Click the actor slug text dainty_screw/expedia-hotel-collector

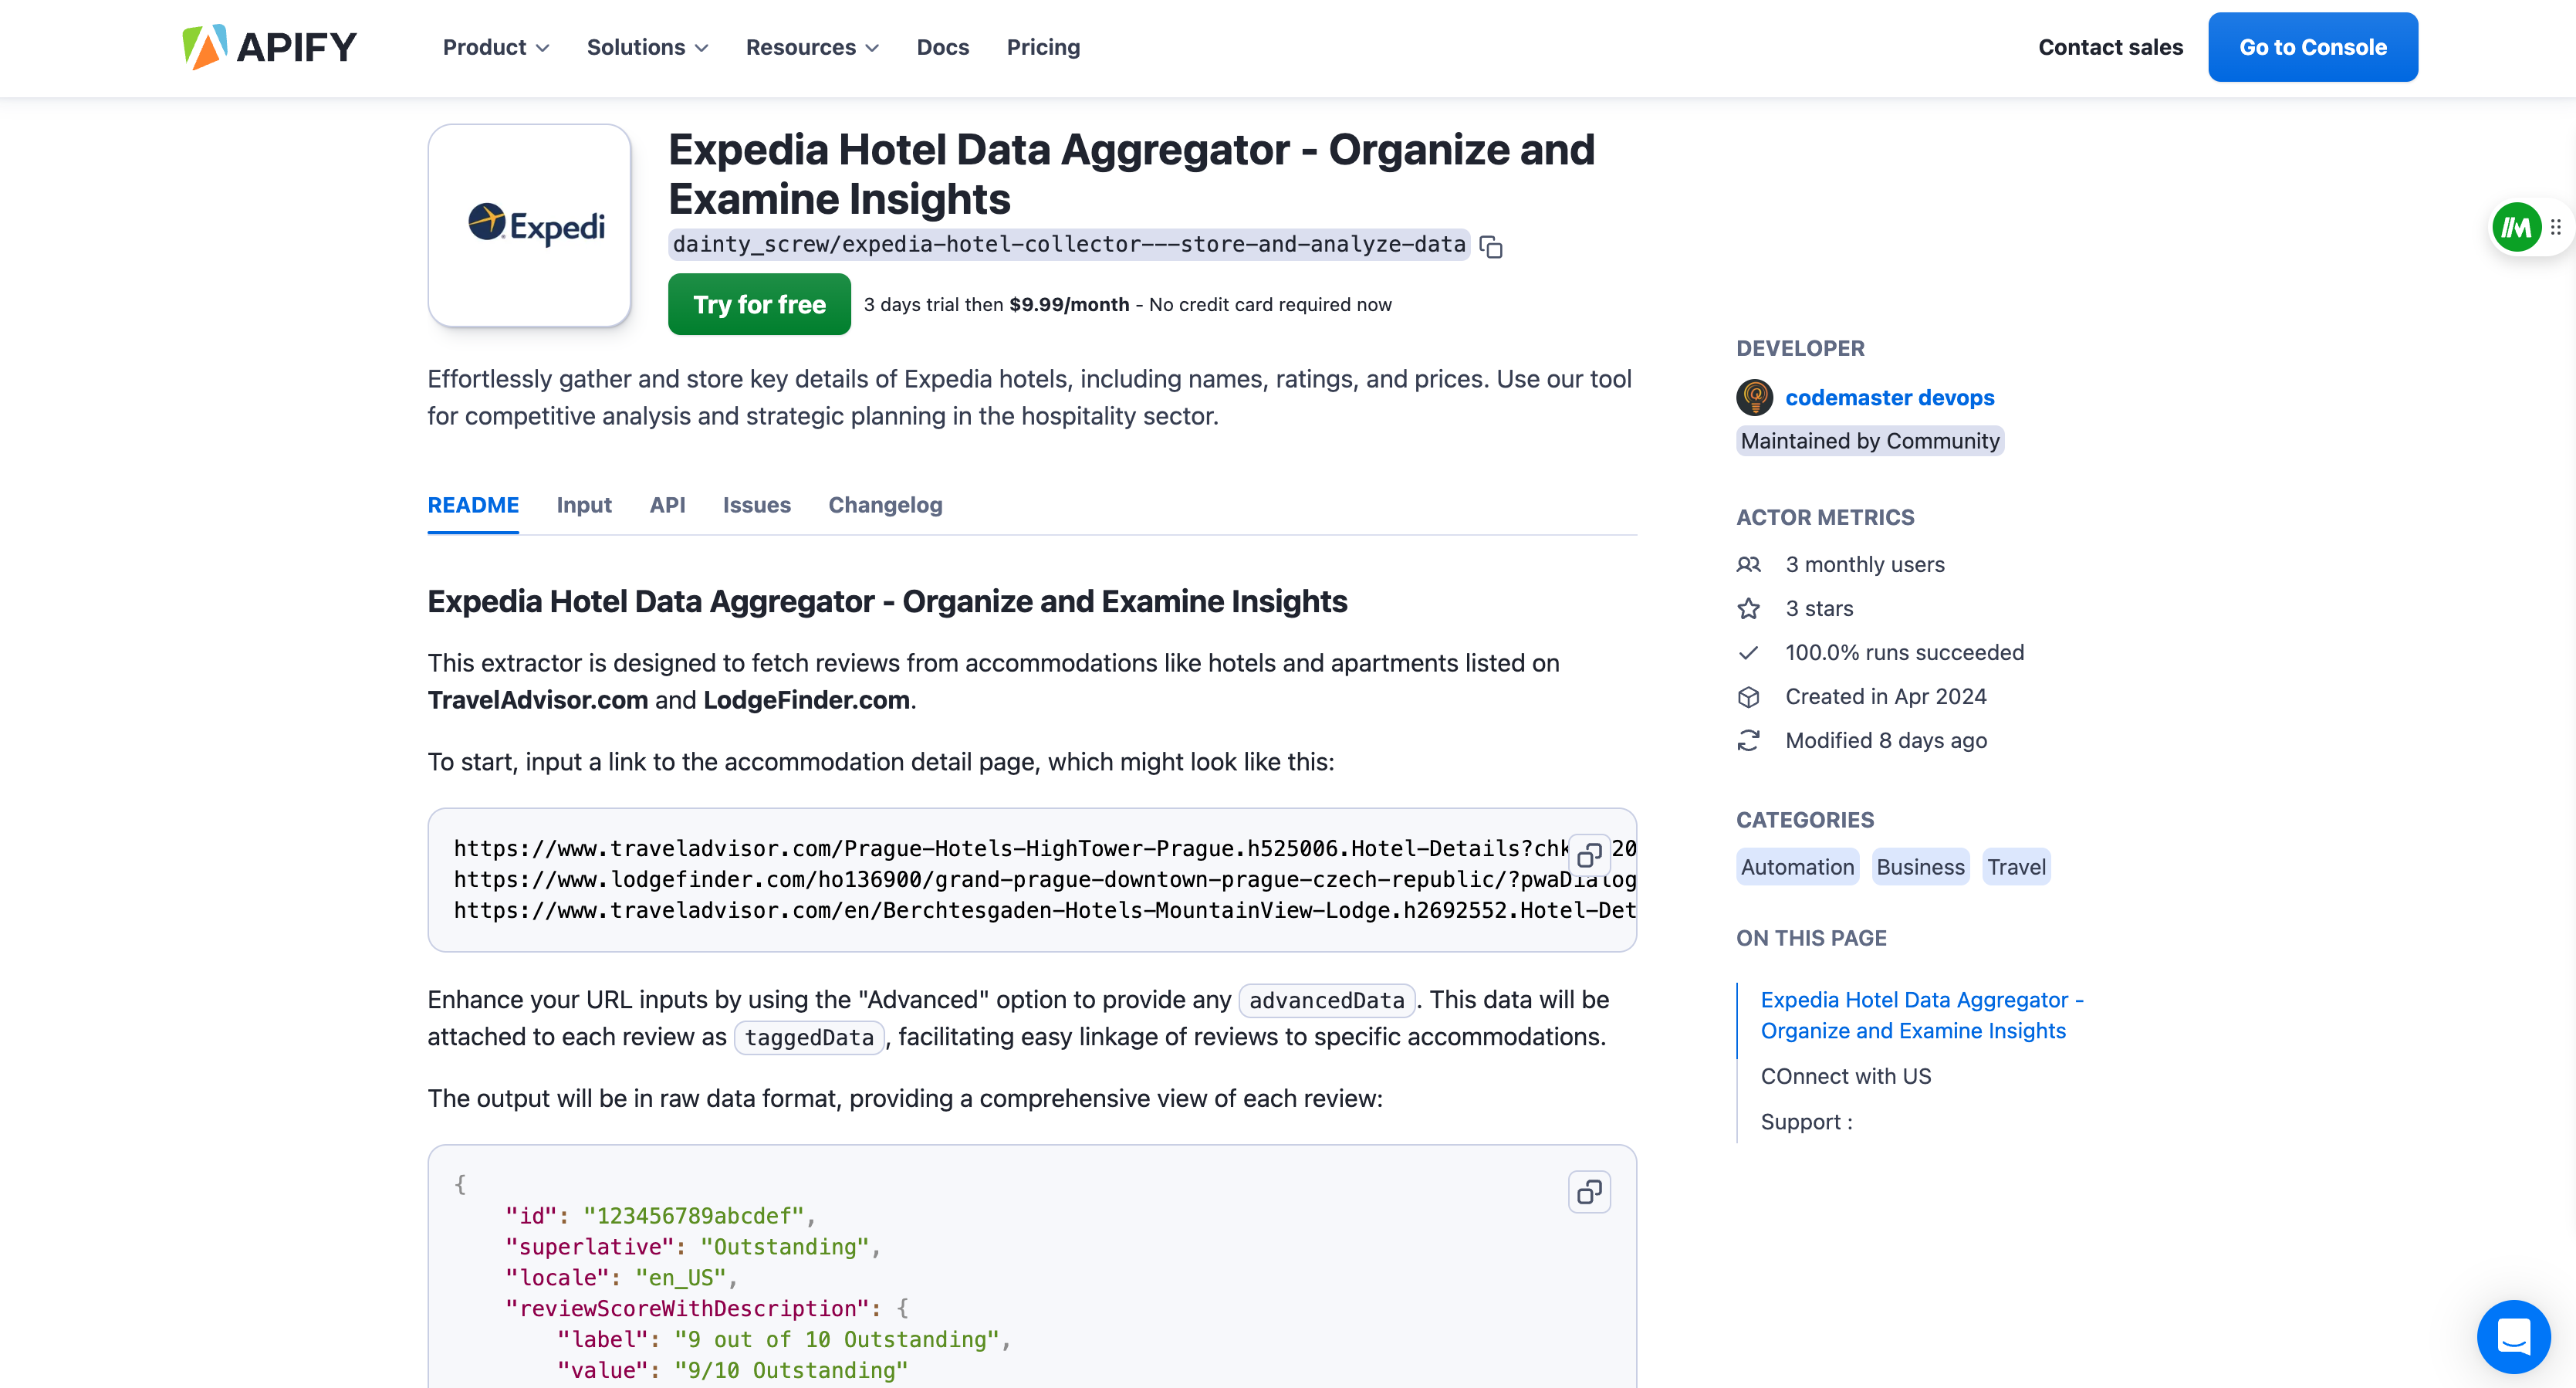click(1069, 244)
